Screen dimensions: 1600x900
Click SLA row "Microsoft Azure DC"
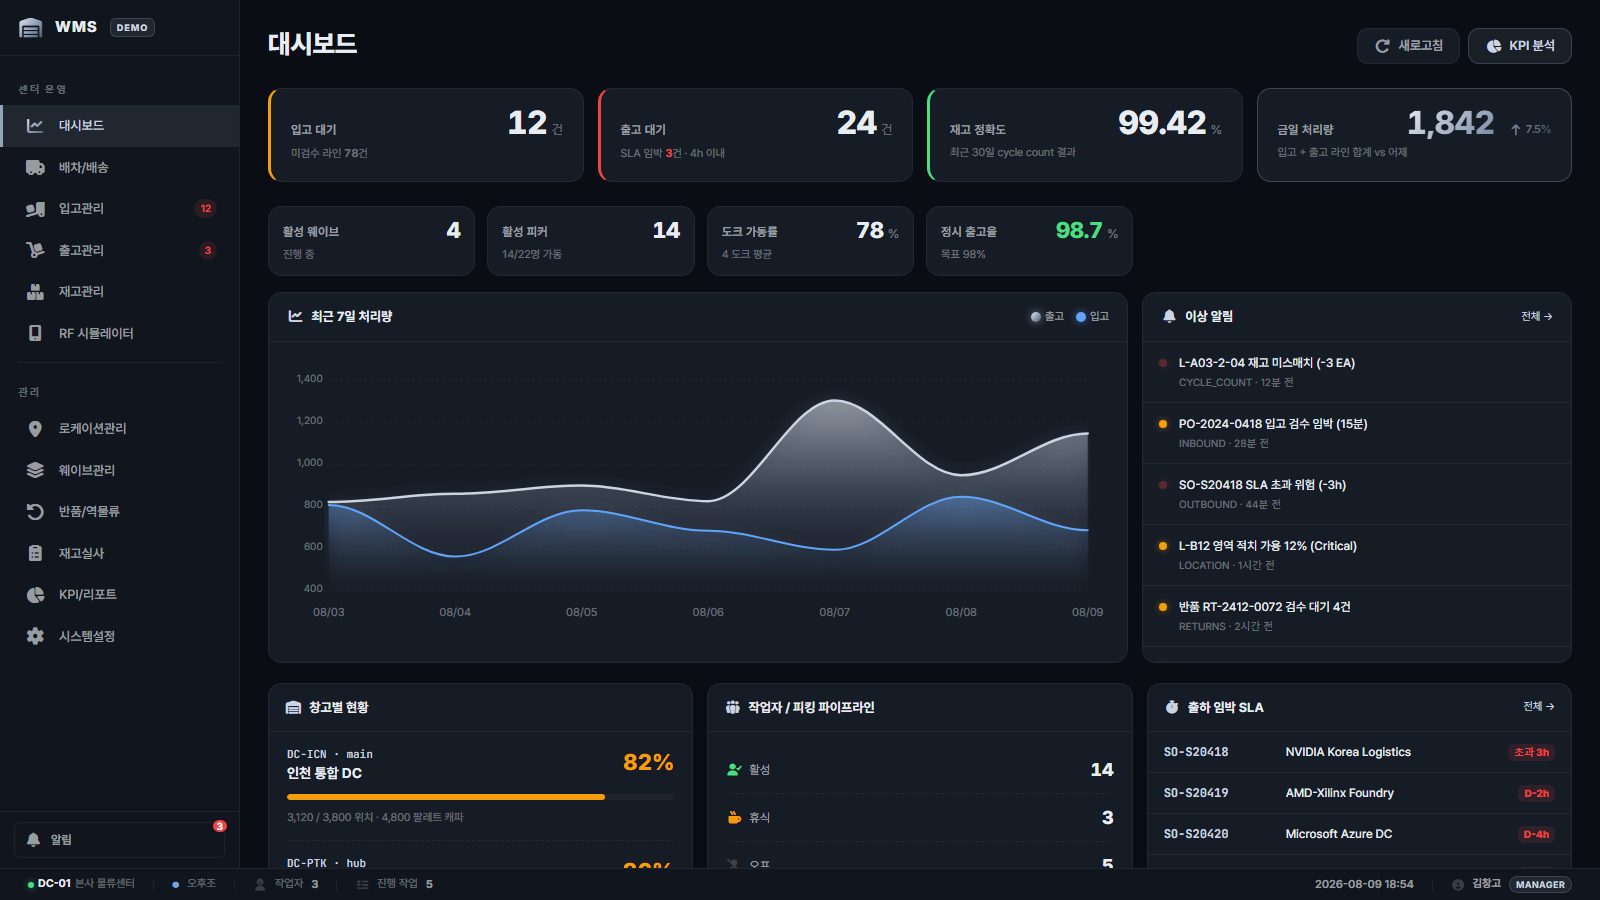(1359, 834)
